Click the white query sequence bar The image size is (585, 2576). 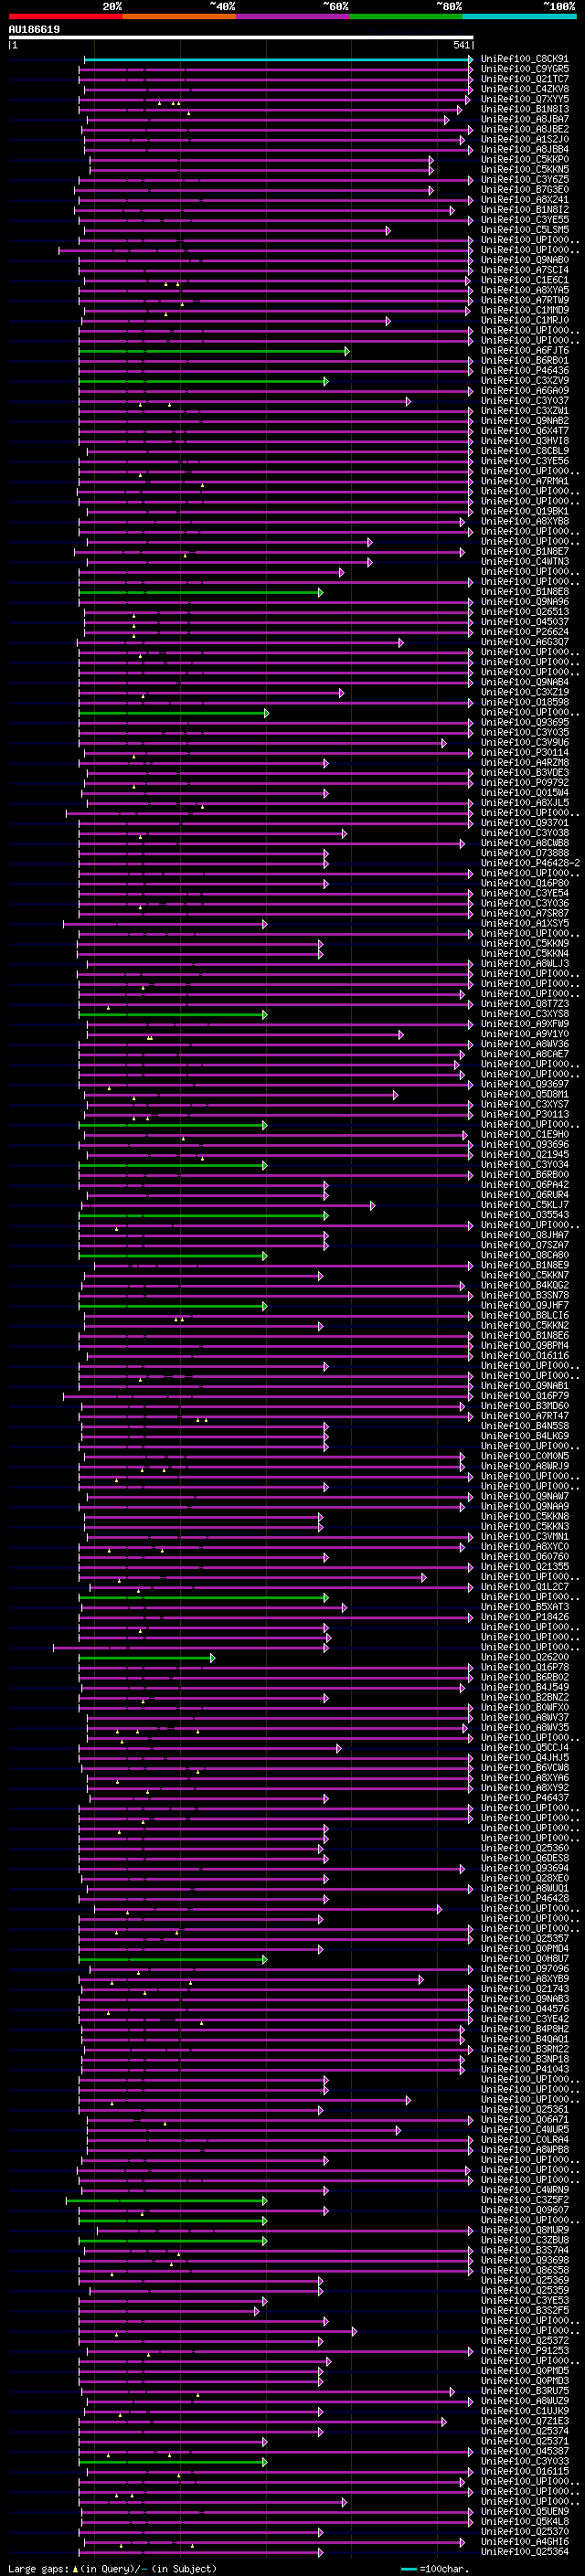[x=241, y=38]
